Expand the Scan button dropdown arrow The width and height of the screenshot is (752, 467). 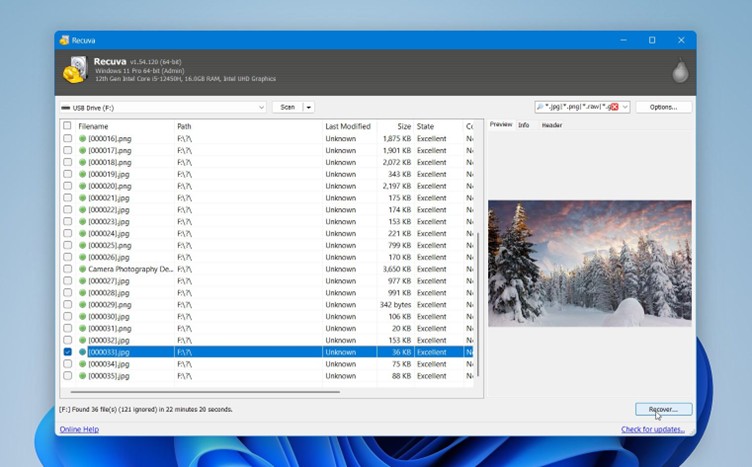(x=309, y=107)
